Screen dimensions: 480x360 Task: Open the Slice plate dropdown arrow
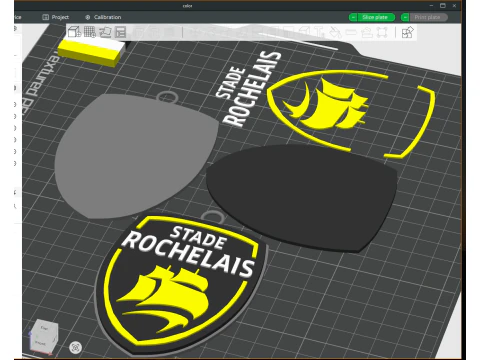tap(353, 17)
